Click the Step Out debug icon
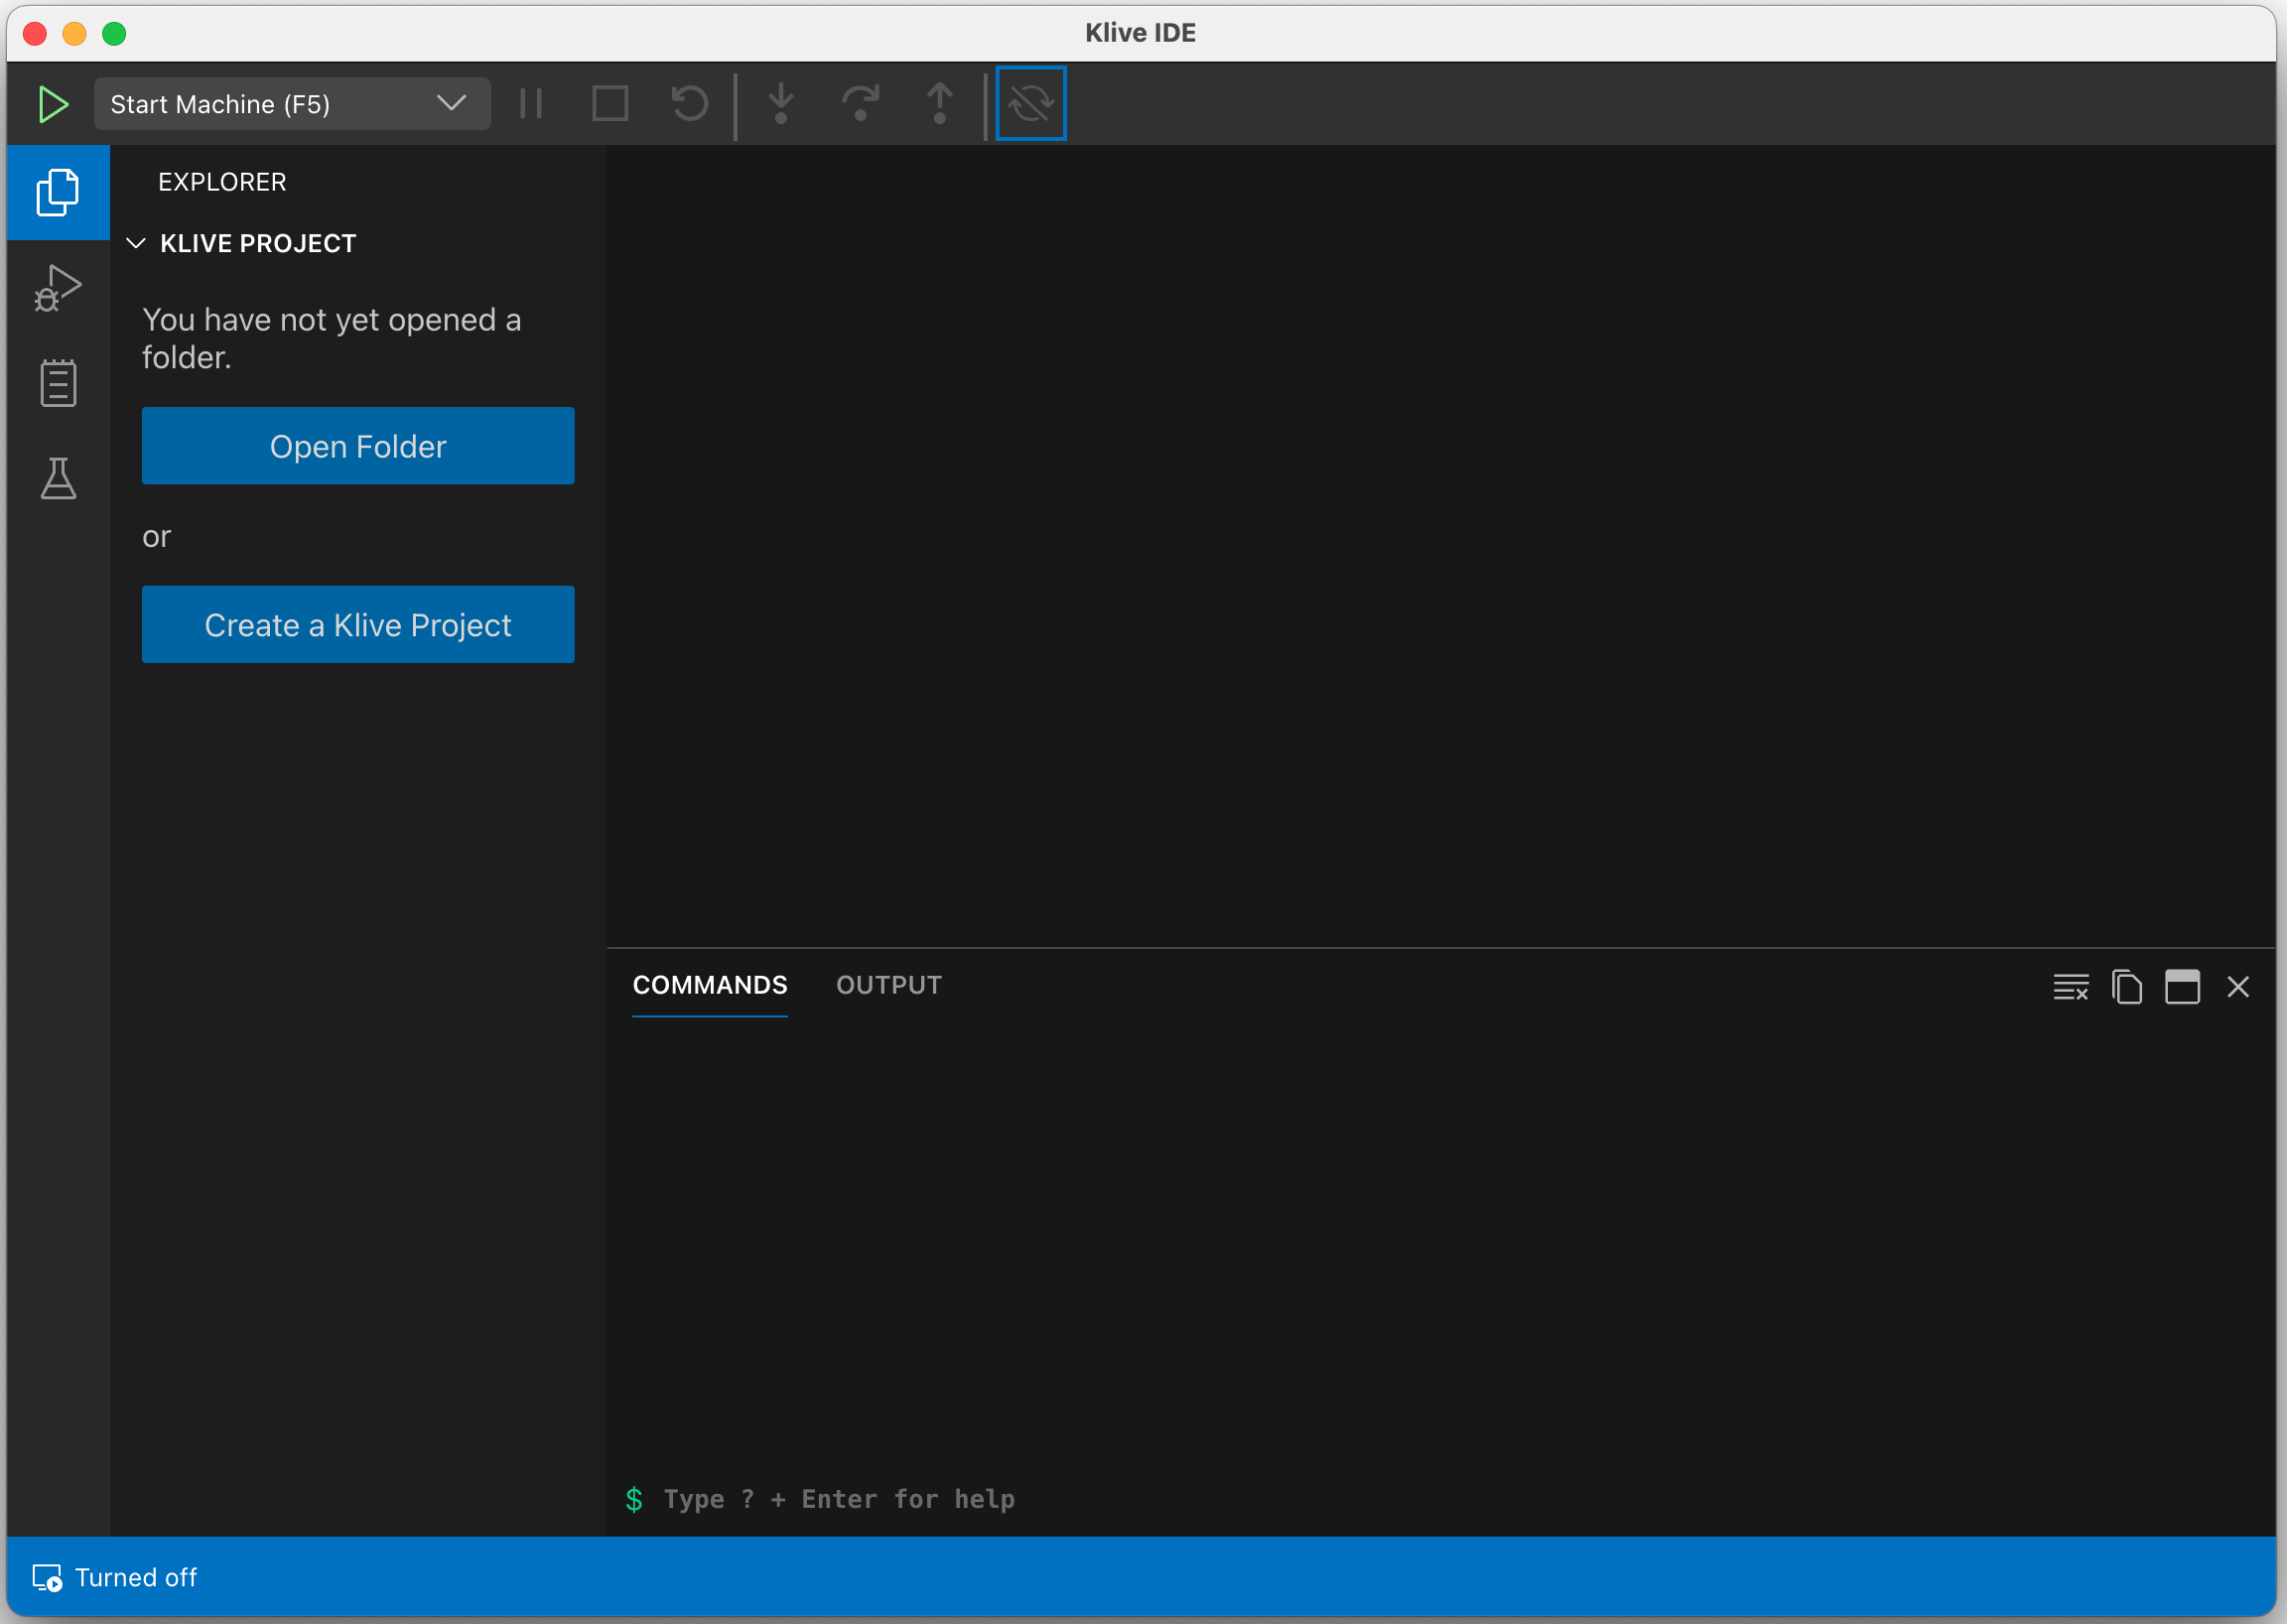This screenshot has height=1624, width=2287. click(x=939, y=104)
